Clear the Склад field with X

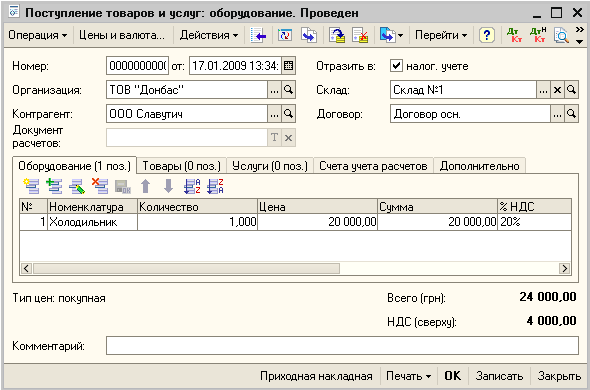(x=557, y=90)
